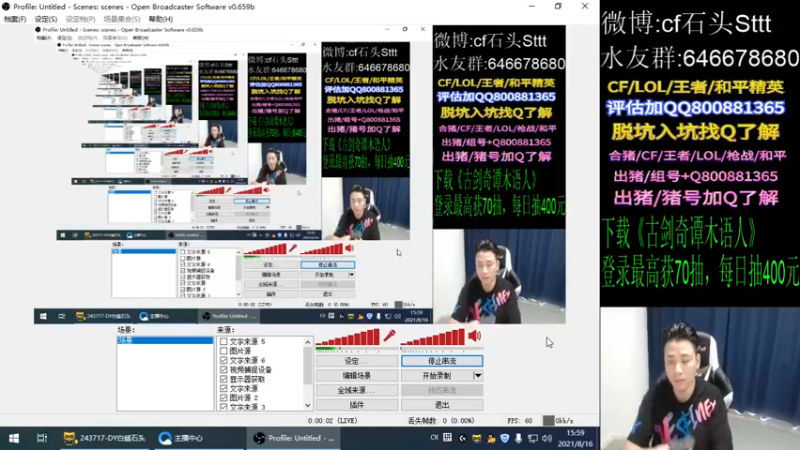Click the 丢失帧数: 0 (0.00%) status

click(441, 421)
